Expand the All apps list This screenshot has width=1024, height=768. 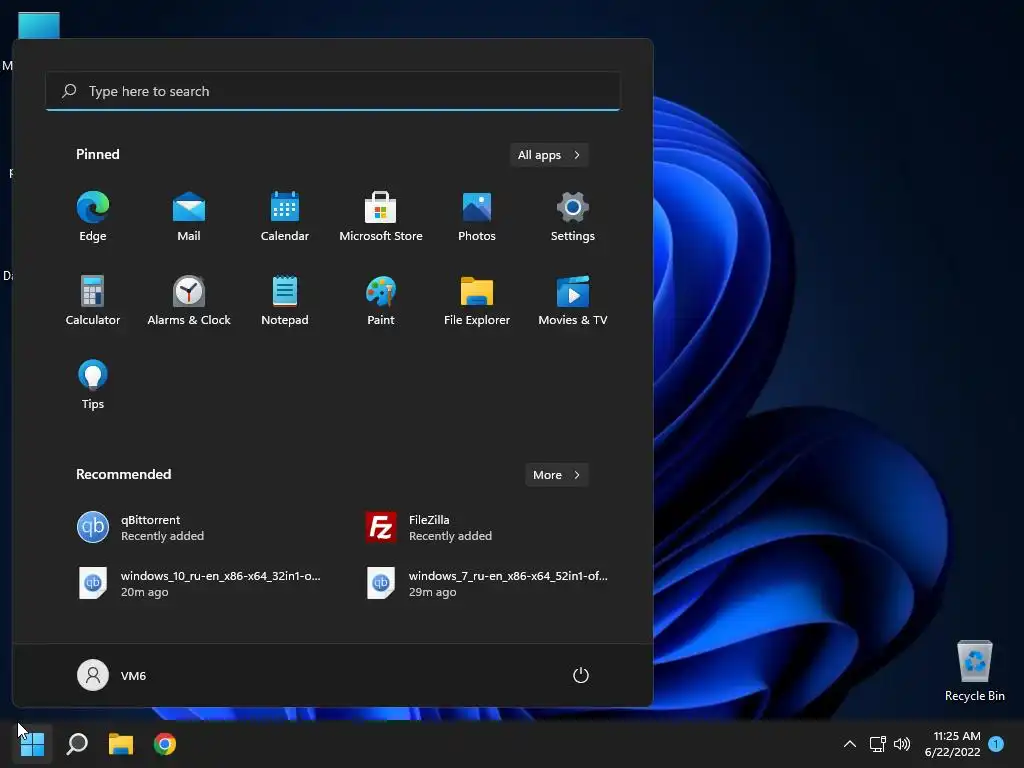tap(549, 155)
